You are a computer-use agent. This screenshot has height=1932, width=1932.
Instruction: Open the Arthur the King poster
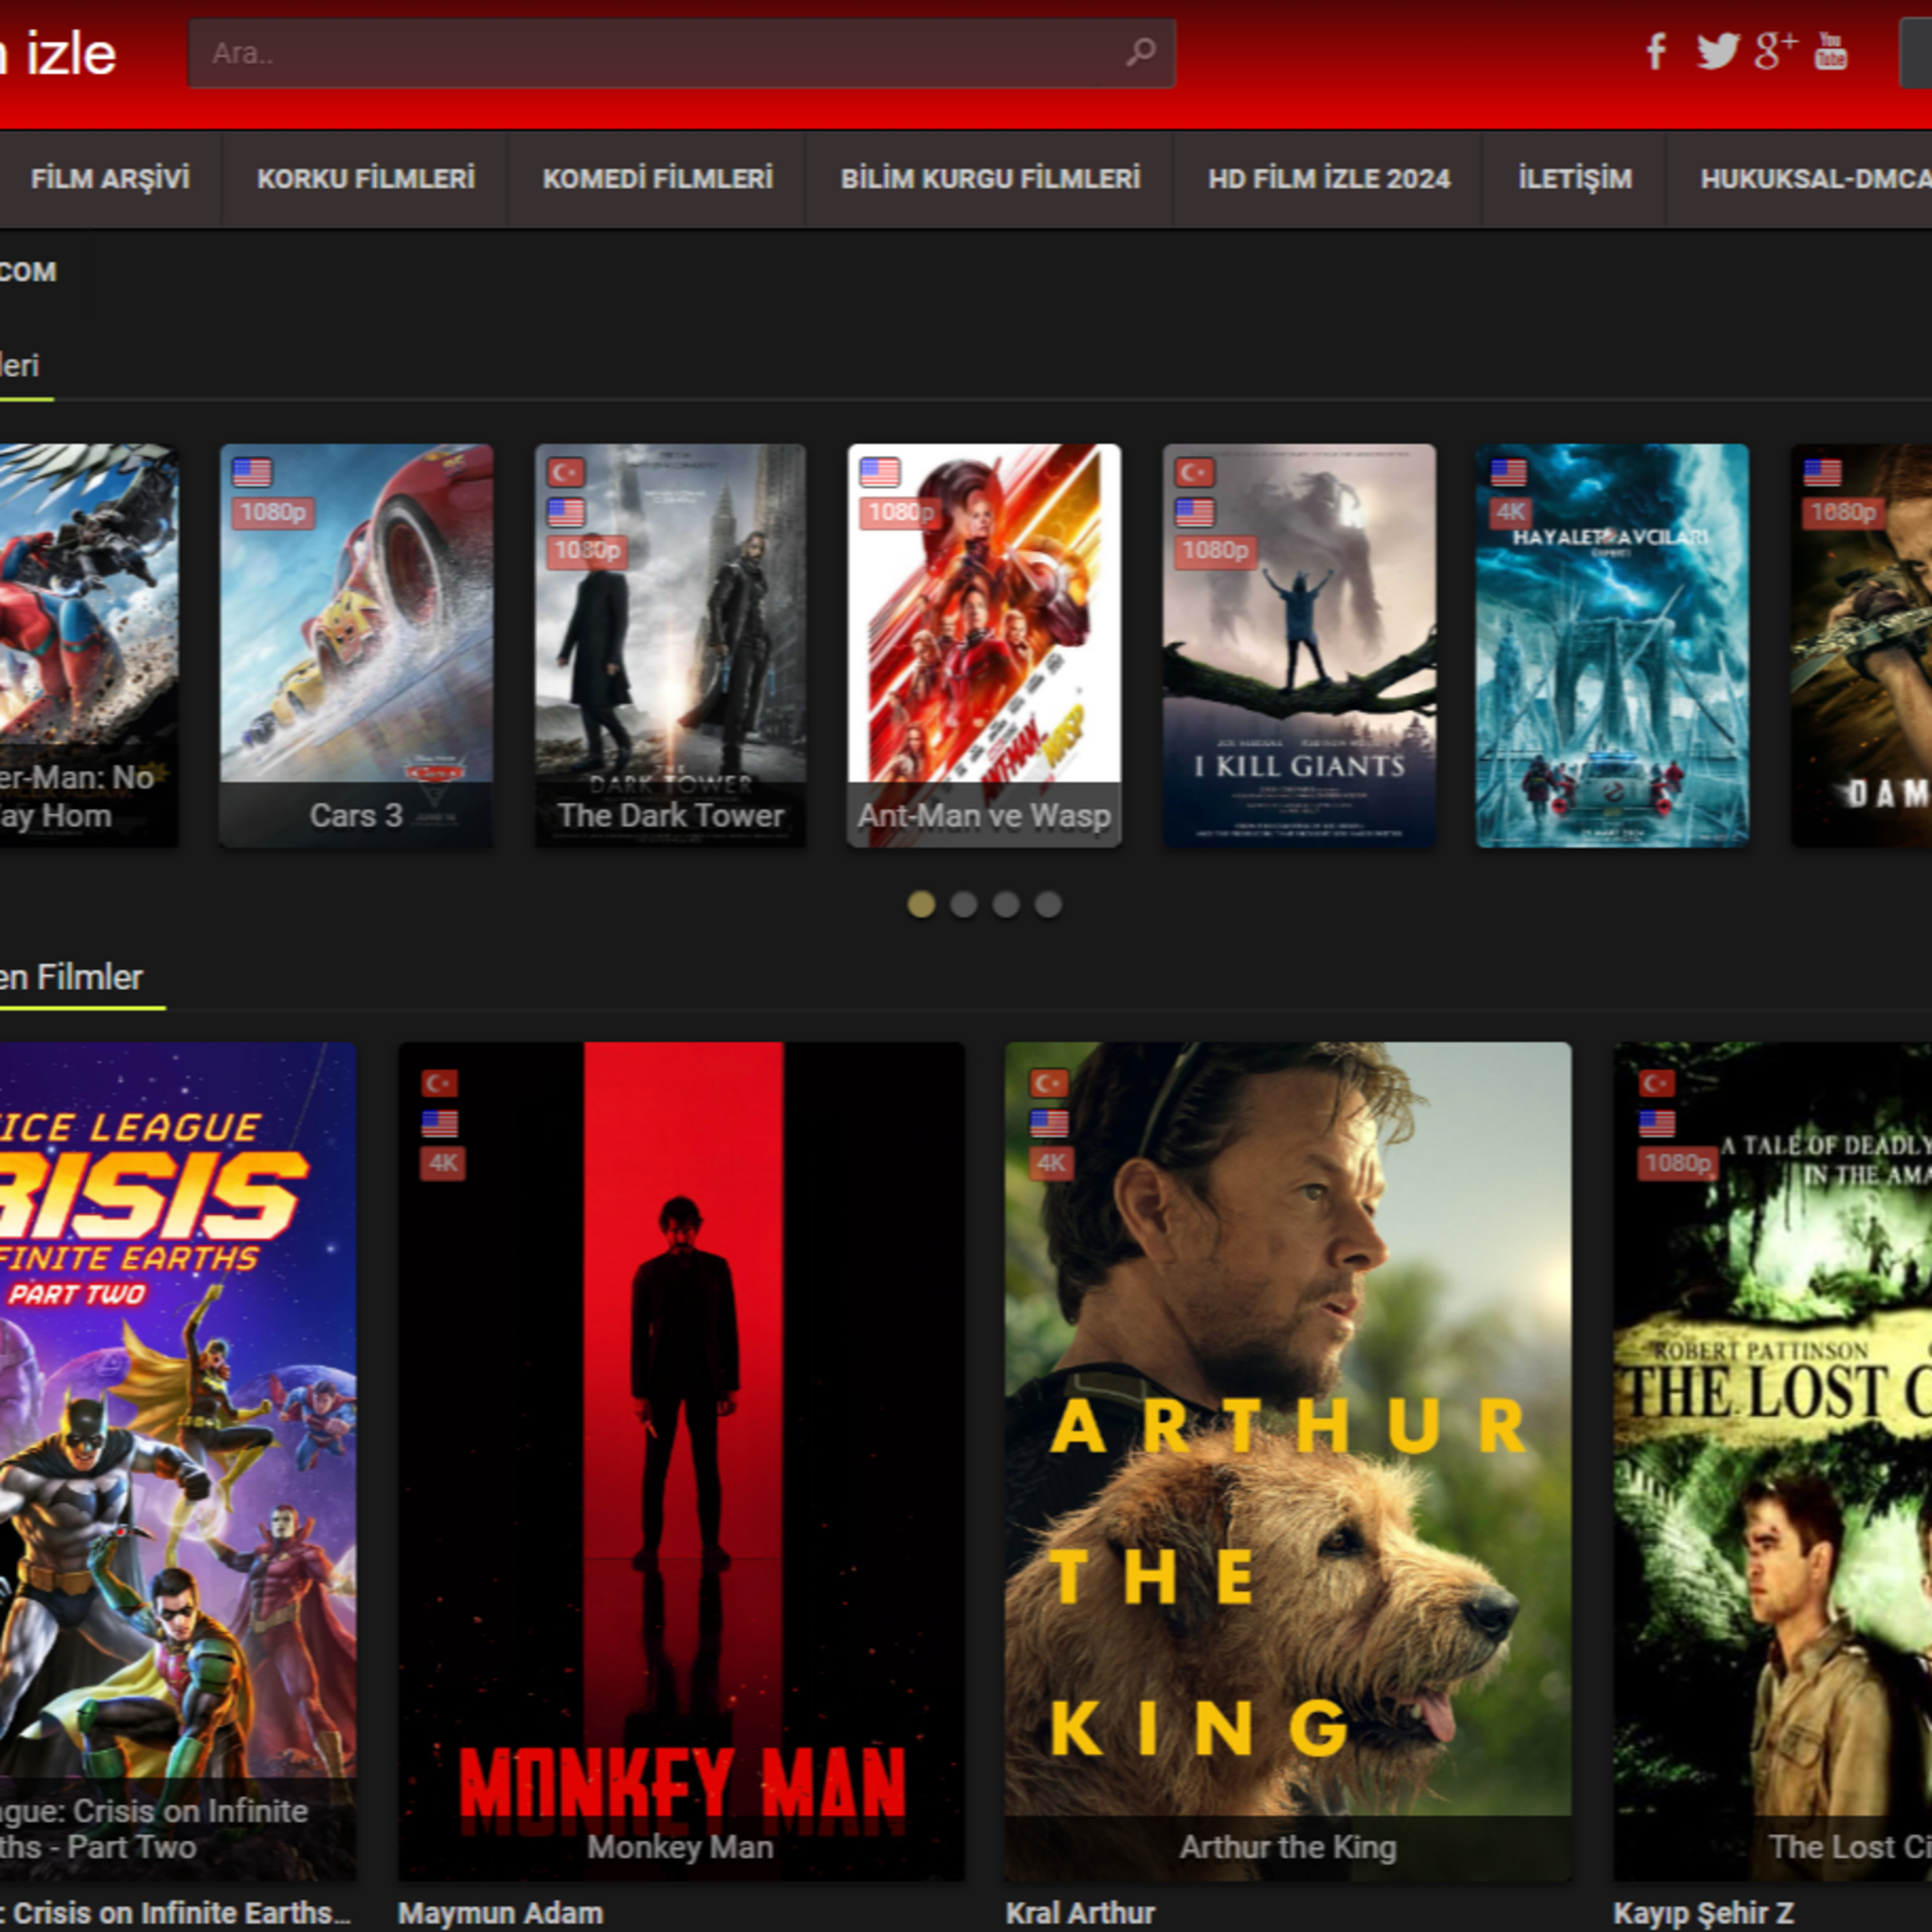pos(1288,1461)
